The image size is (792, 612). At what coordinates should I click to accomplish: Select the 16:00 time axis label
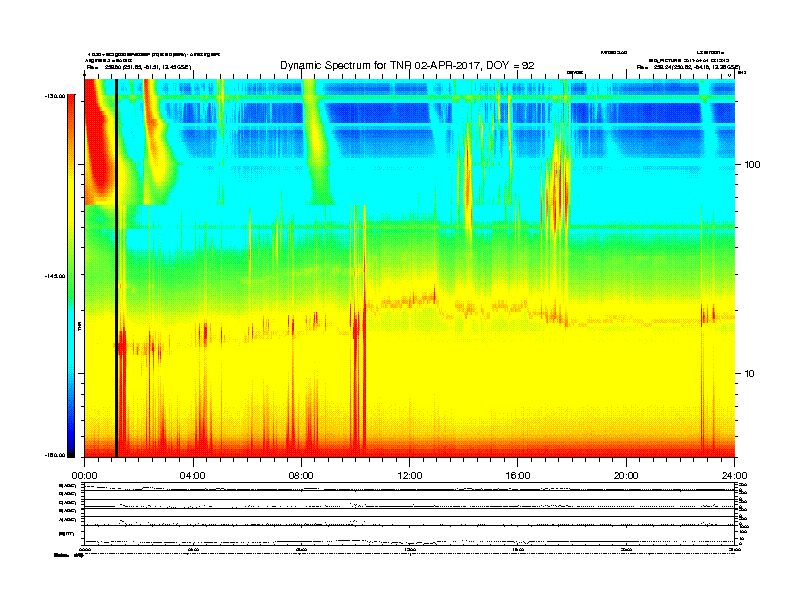point(518,476)
